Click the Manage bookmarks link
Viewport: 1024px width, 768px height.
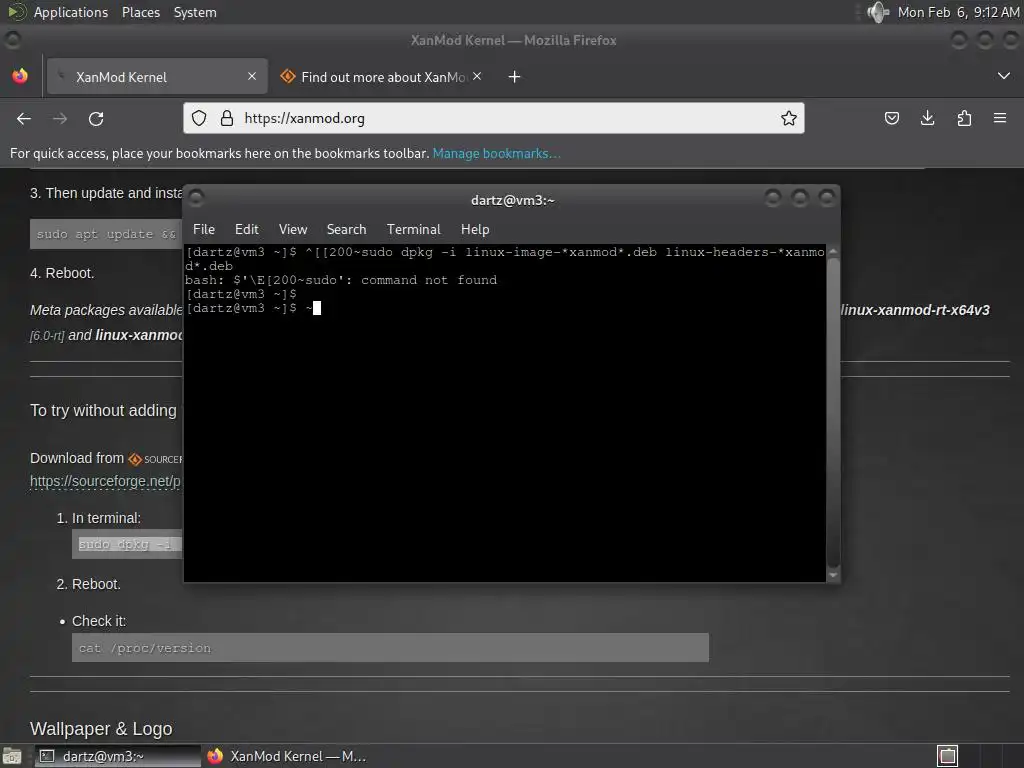coord(496,153)
